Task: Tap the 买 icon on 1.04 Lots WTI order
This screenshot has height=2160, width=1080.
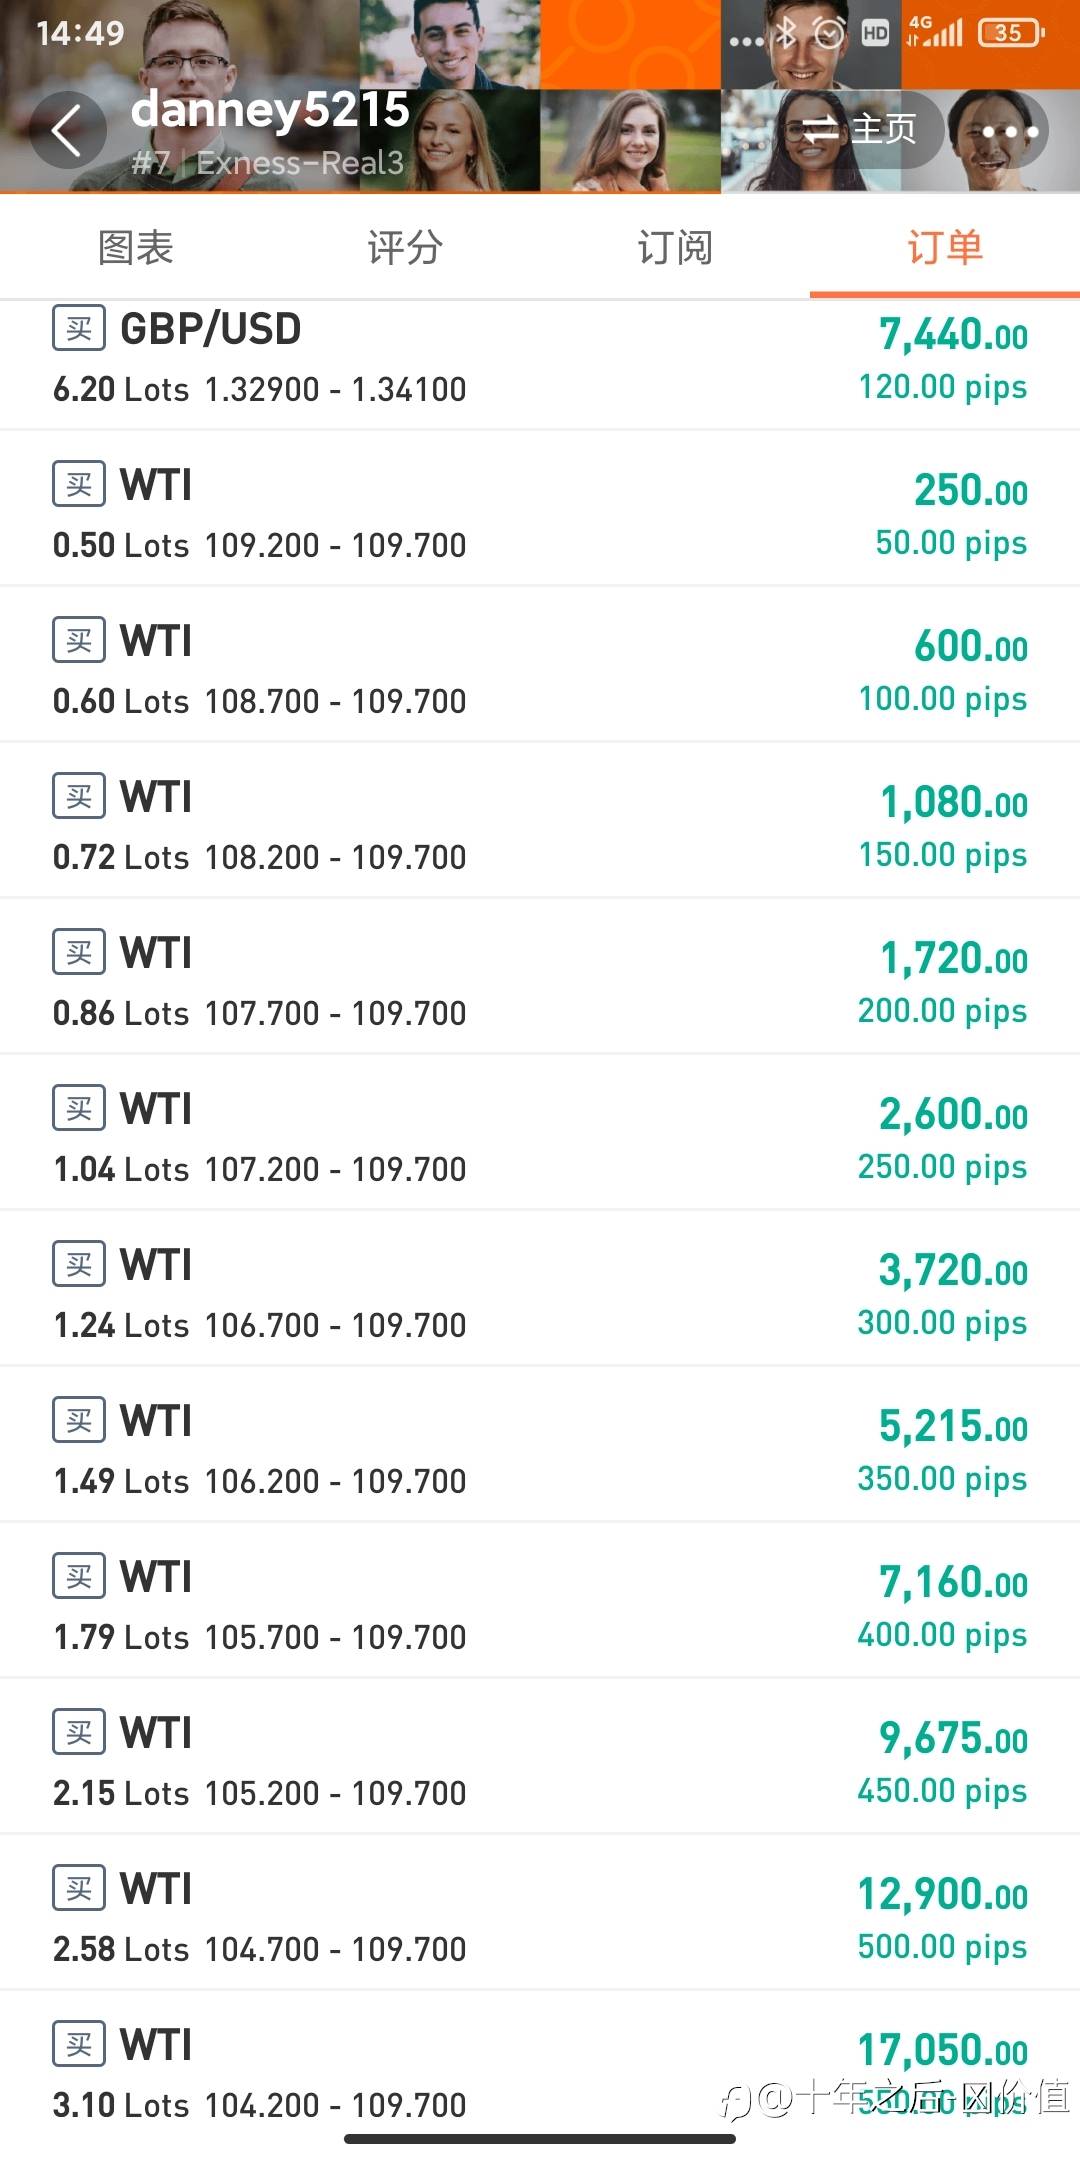Action: pyautogui.click(x=79, y=1109)
